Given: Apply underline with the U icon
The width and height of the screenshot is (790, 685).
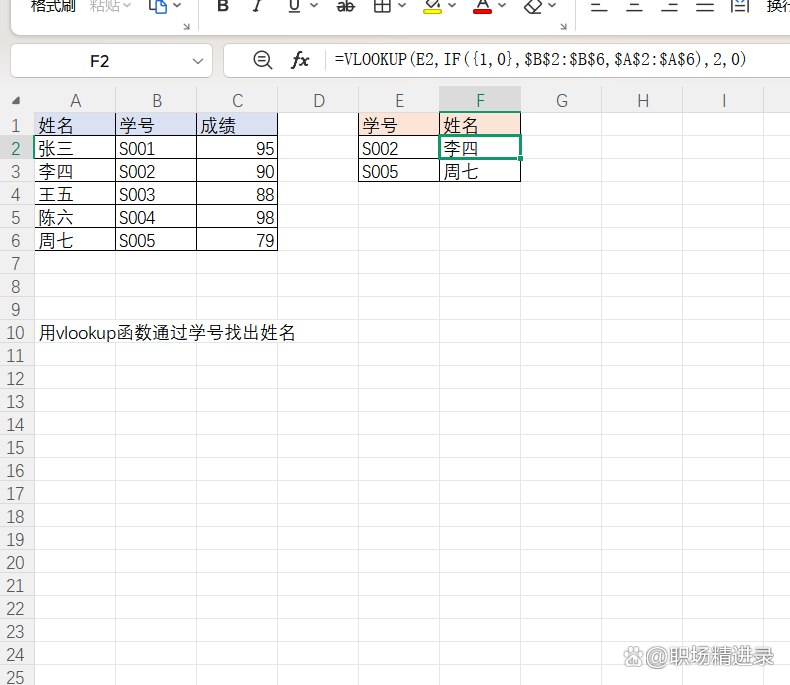Looking at the screenshot, I should (x=294, y=6).
